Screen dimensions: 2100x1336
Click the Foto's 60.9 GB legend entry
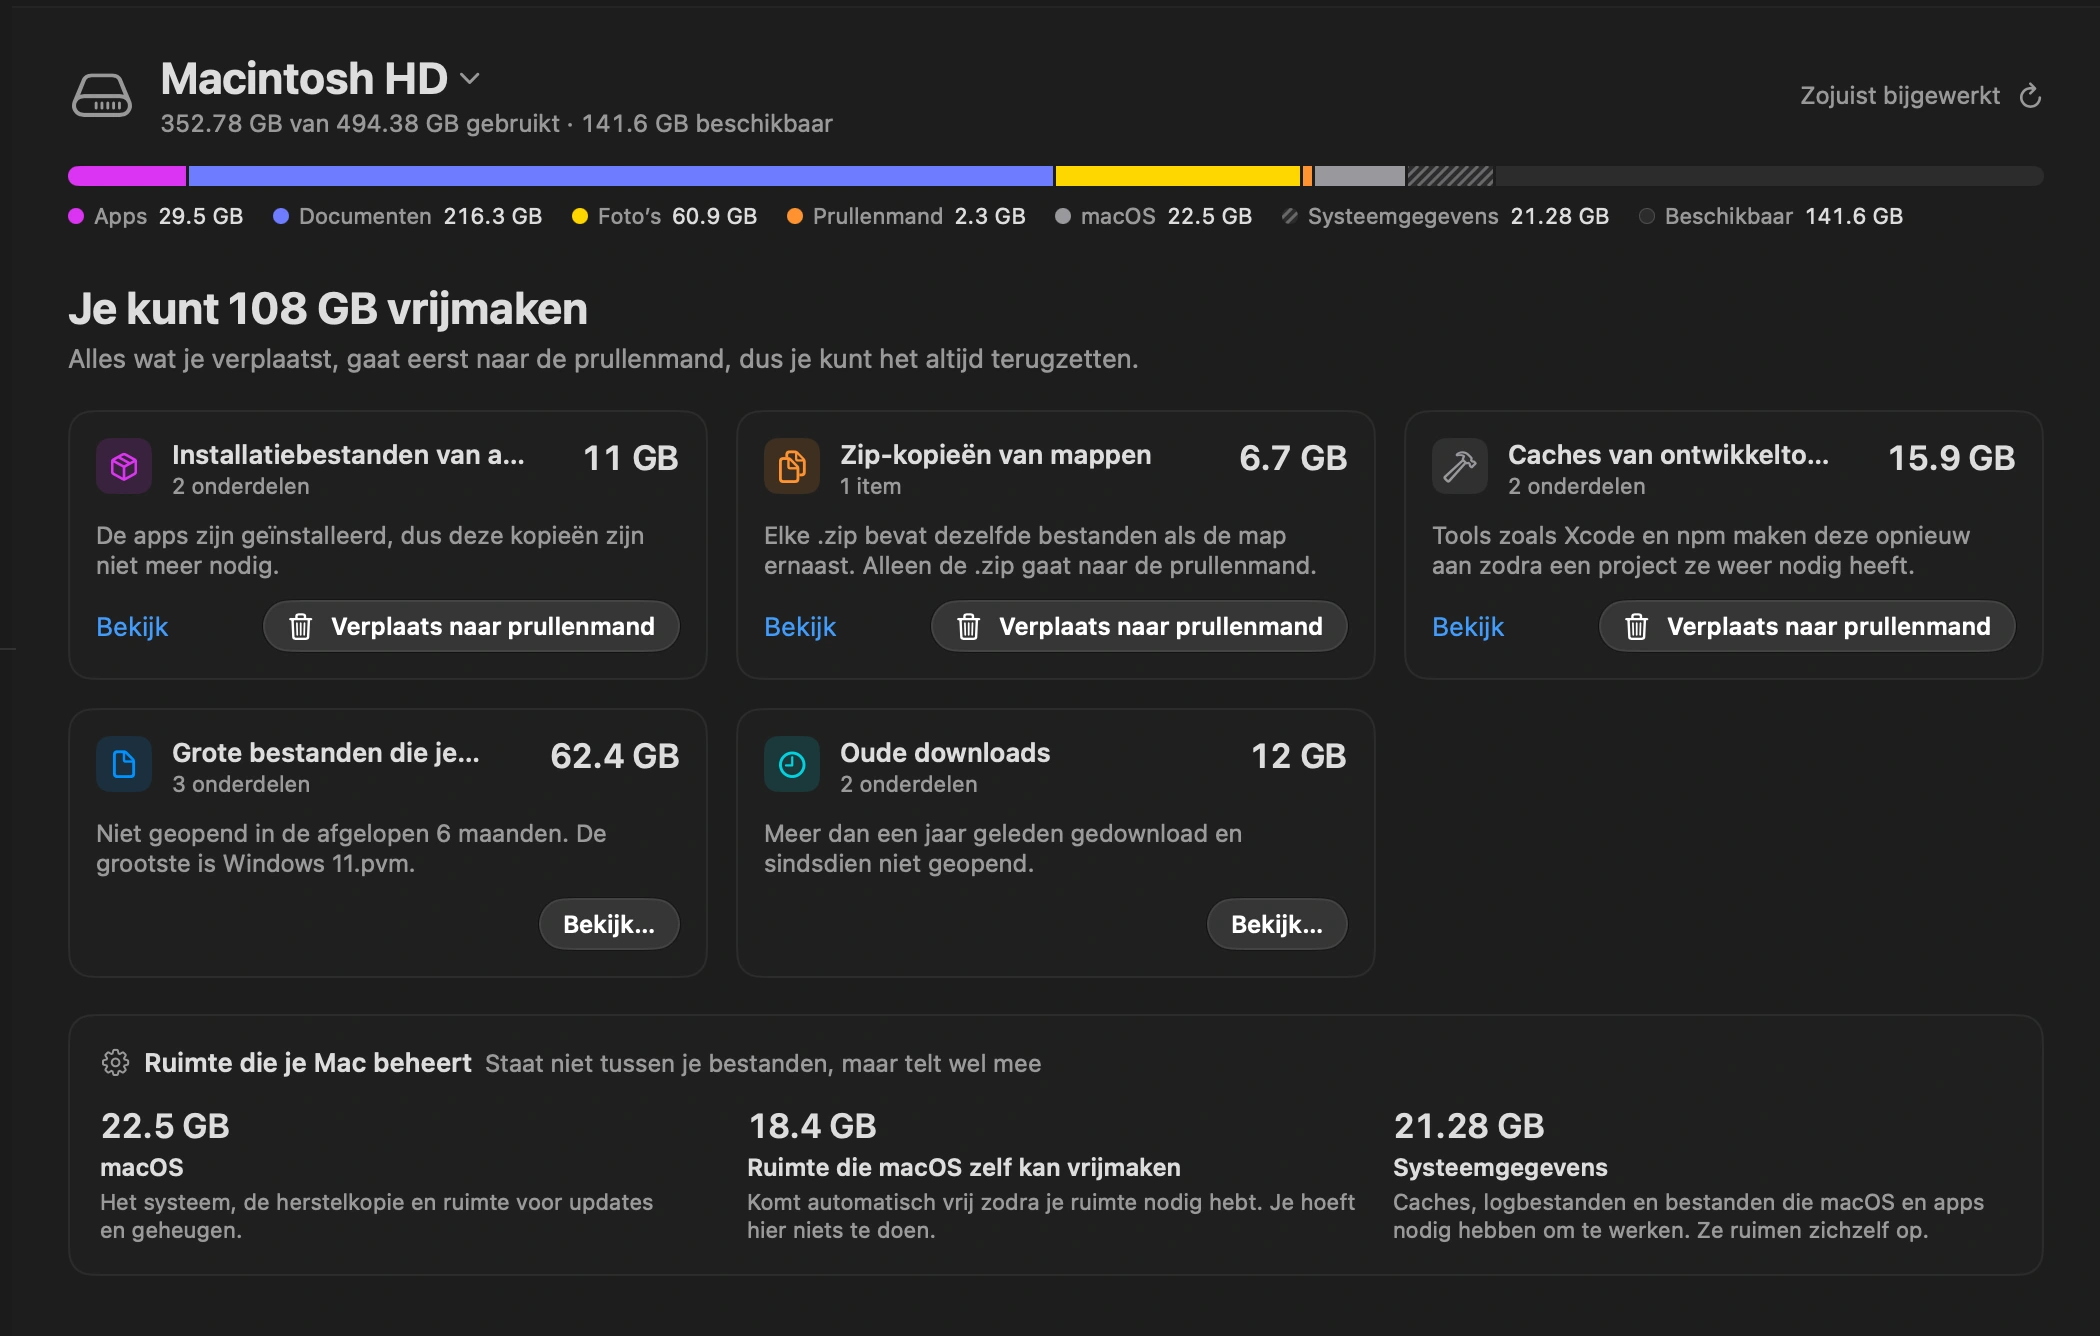pyautogui.click(x=665, y=216)
